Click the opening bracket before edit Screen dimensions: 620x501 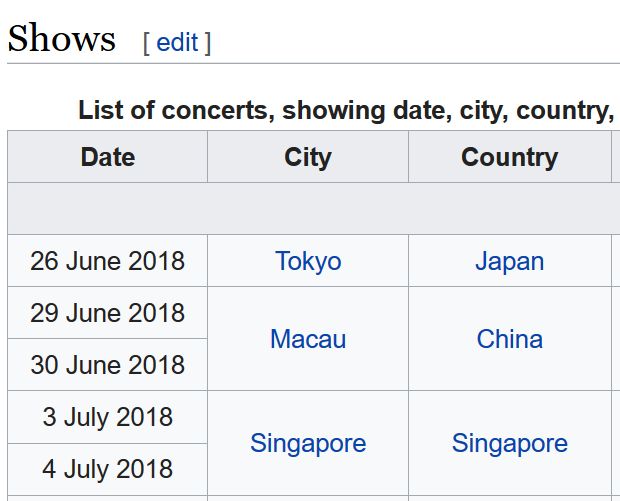pyautogui.click(x=146, y=43)
